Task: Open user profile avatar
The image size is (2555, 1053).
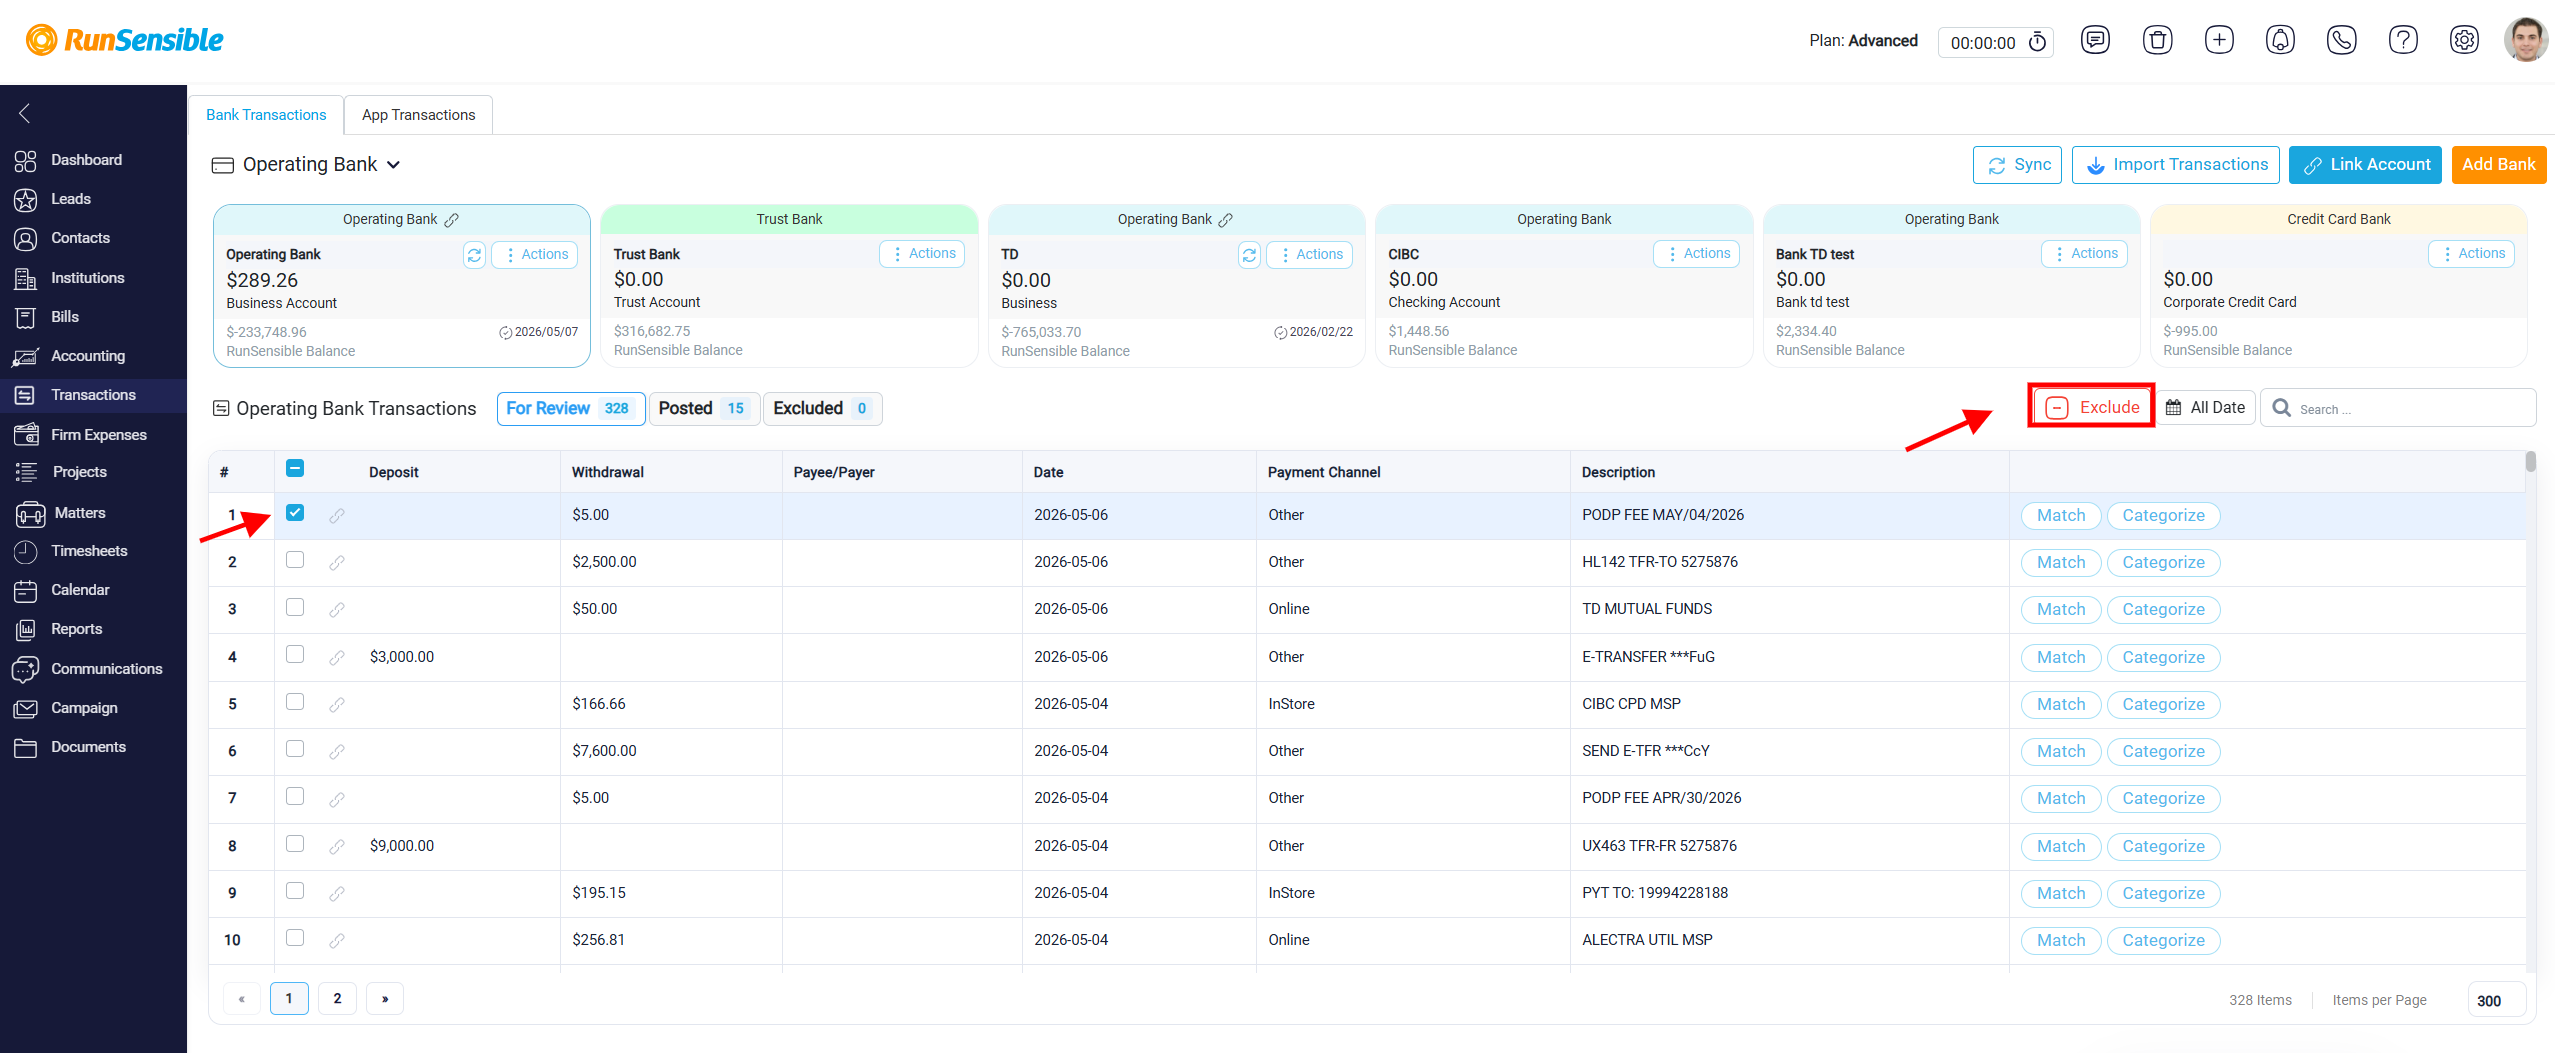Action: point(2525,40)
